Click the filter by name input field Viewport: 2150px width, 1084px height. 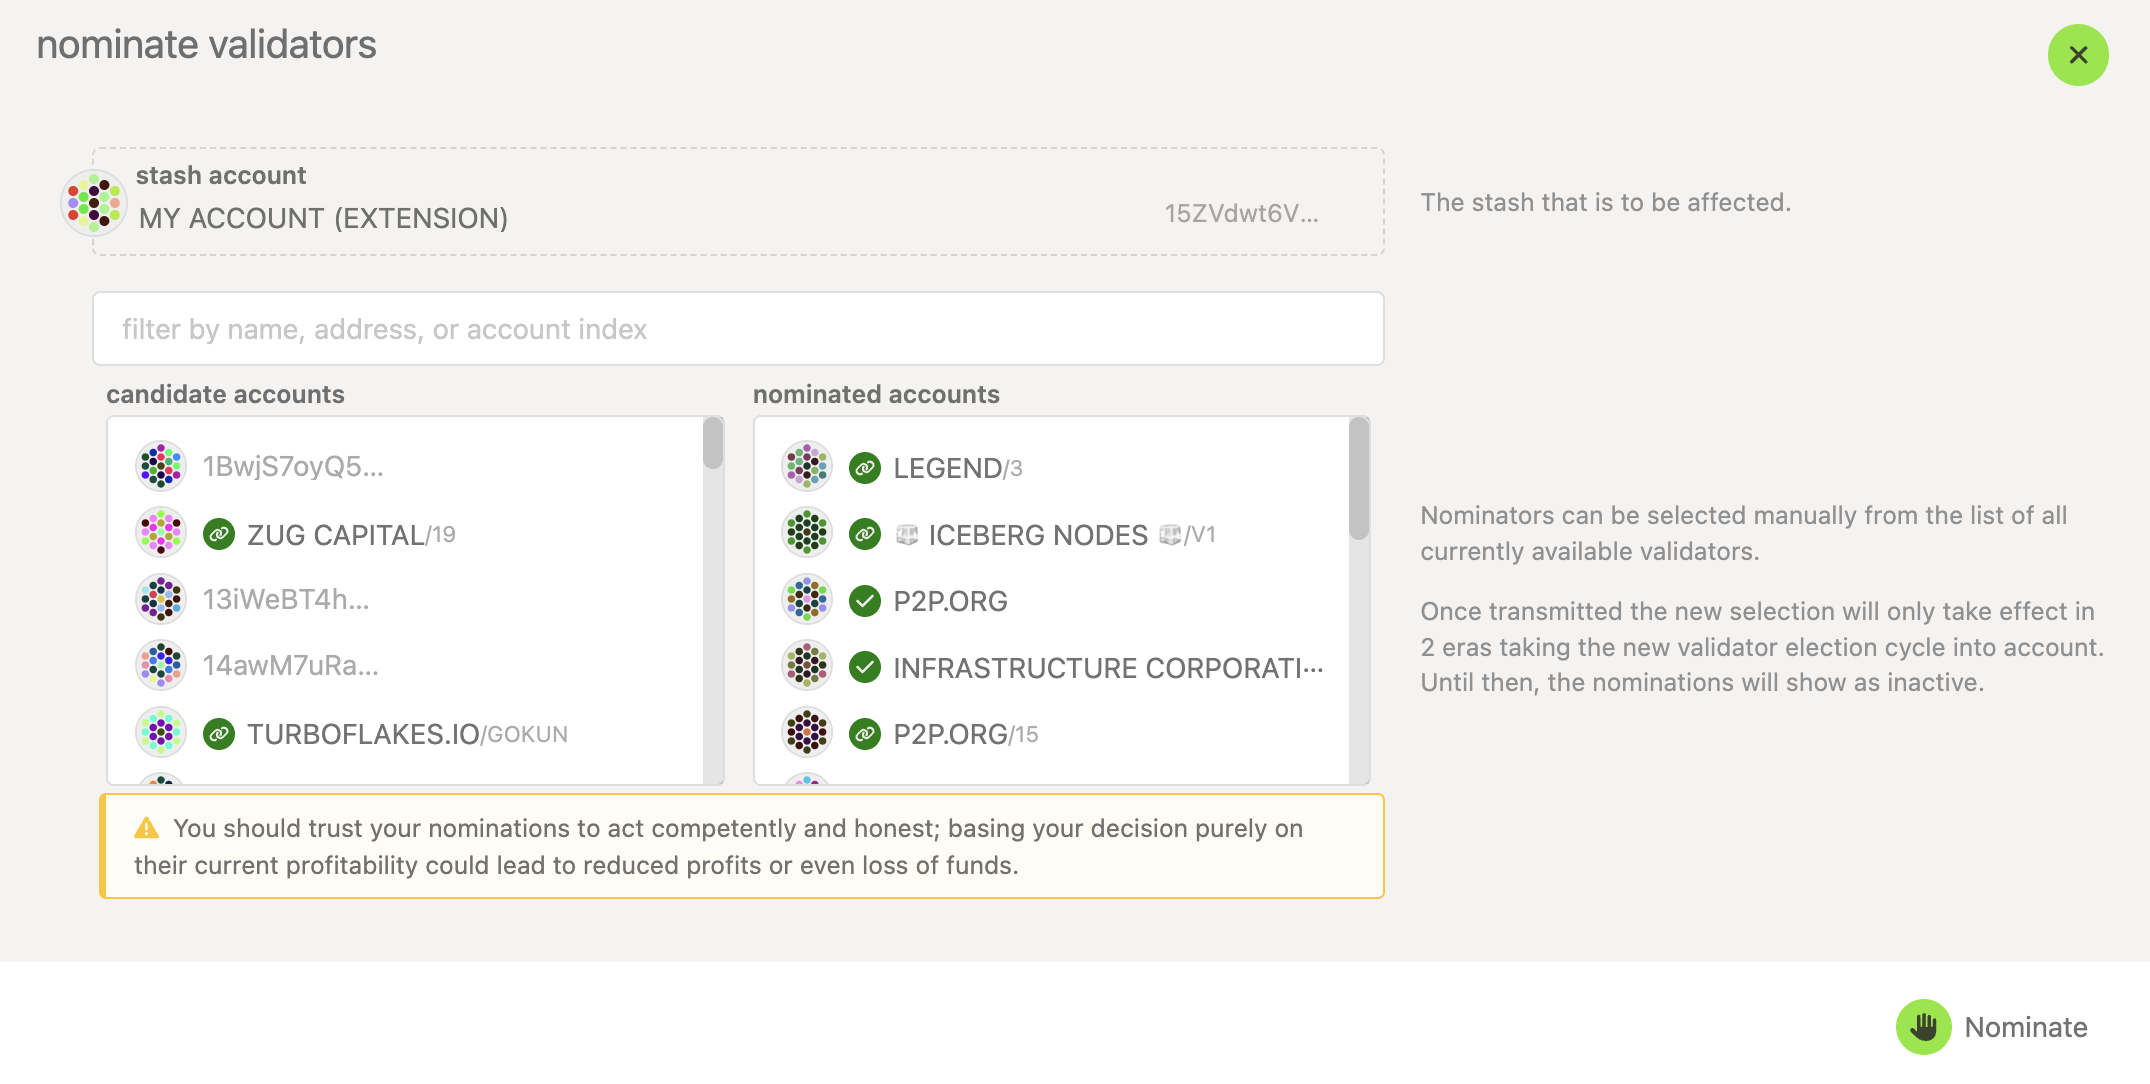click(x=738, y=329)
